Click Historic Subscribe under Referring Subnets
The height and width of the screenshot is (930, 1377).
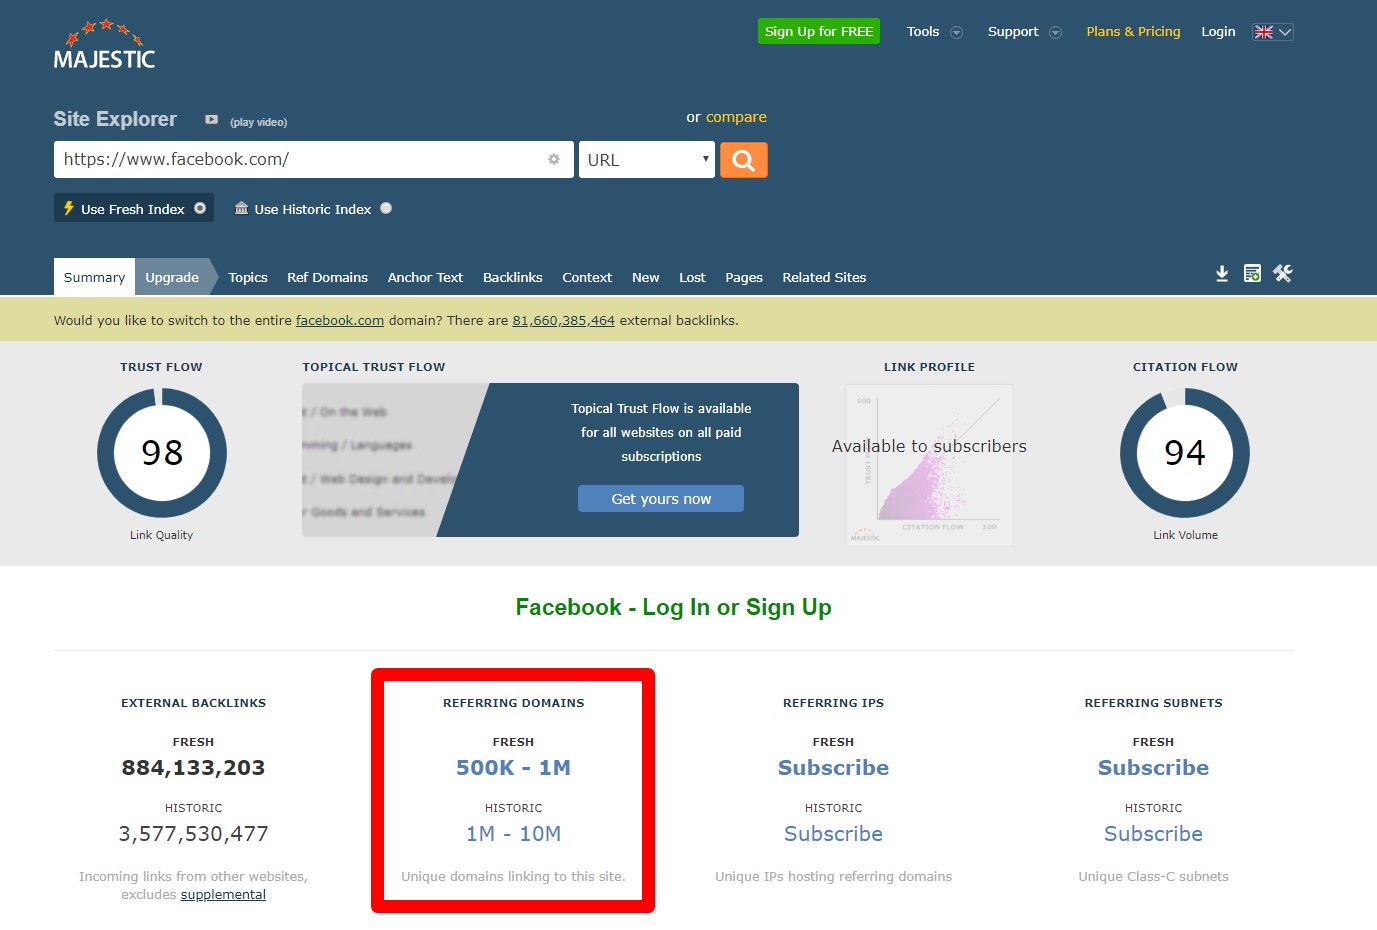1153,833
